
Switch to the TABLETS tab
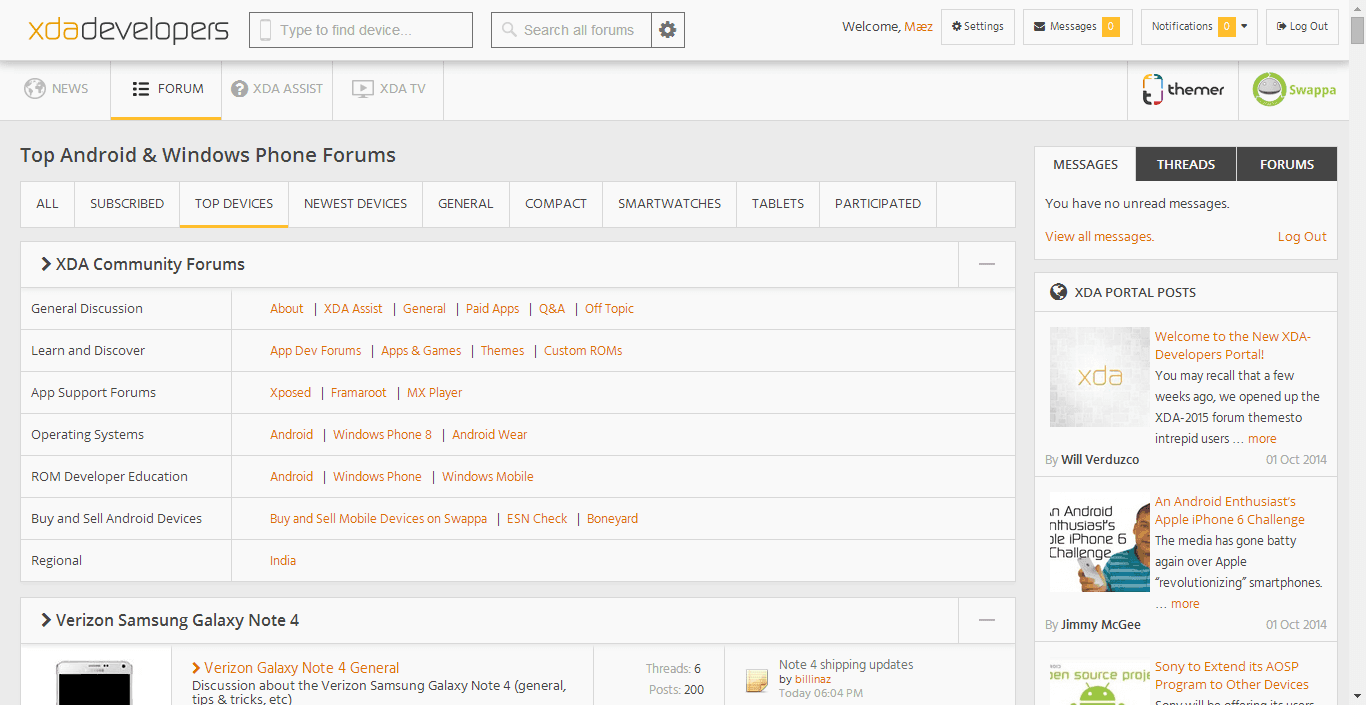coord(778,204)
